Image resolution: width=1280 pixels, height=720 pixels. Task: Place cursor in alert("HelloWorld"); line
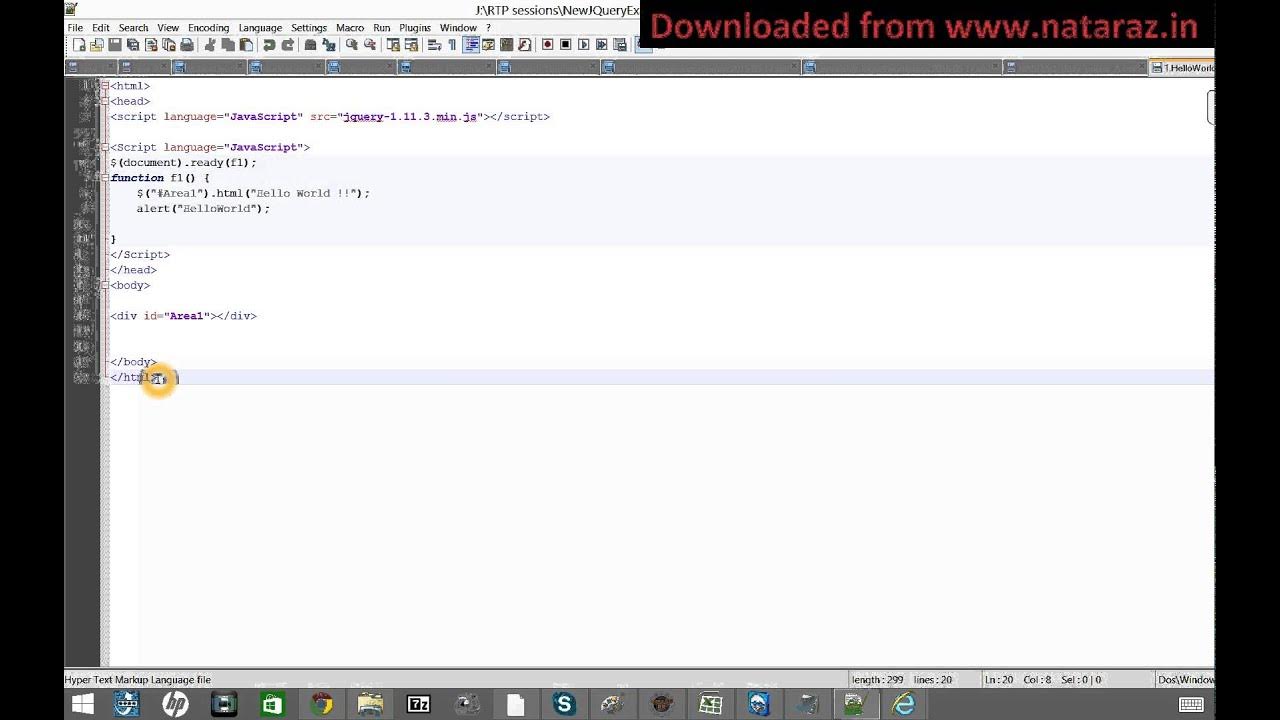(203, 208)
